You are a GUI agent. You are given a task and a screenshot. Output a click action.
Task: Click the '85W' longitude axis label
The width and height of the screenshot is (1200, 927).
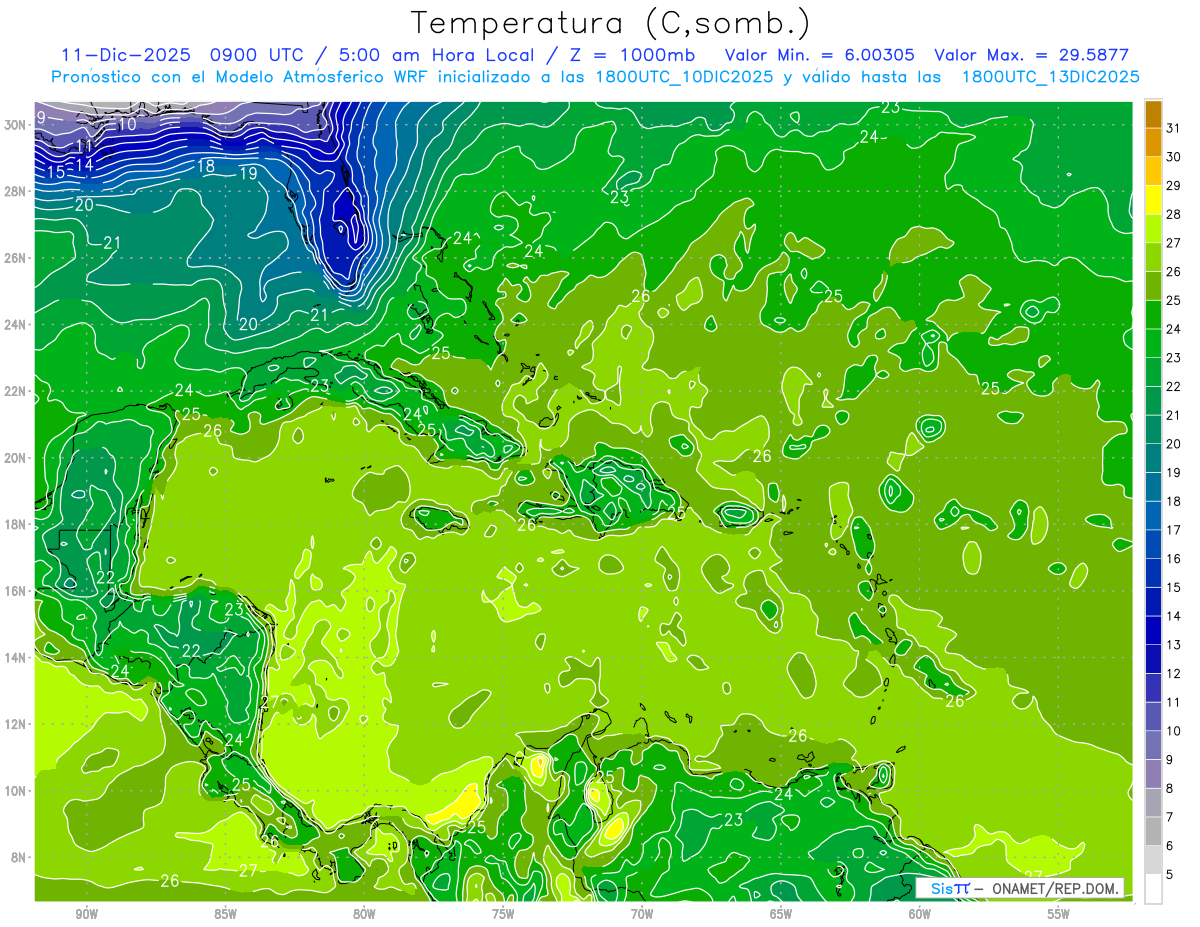(226, 914)
